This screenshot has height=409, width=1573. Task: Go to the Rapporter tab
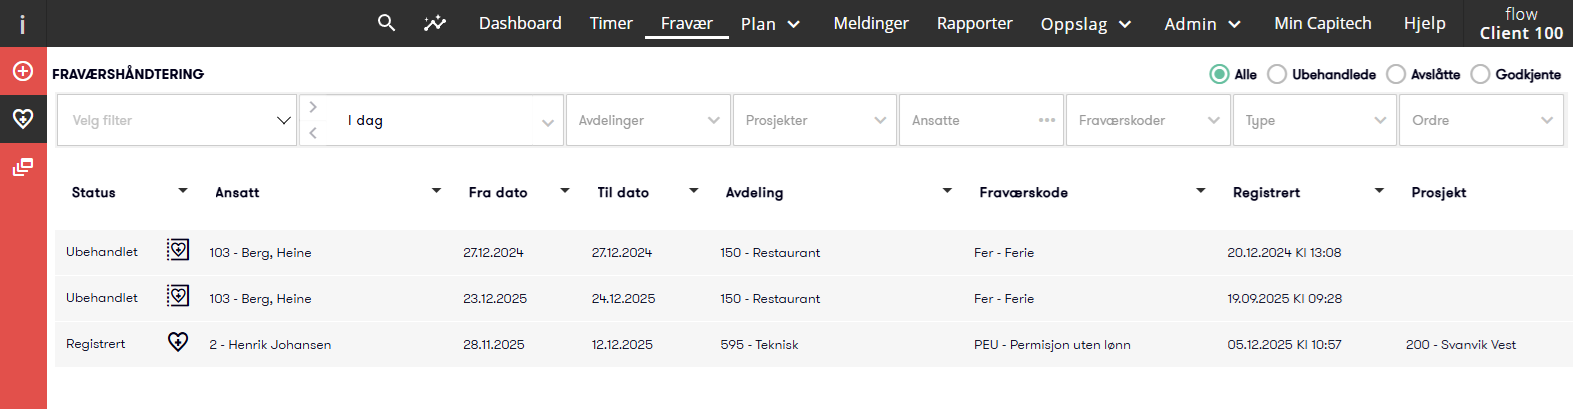click(x=974, y=23)
